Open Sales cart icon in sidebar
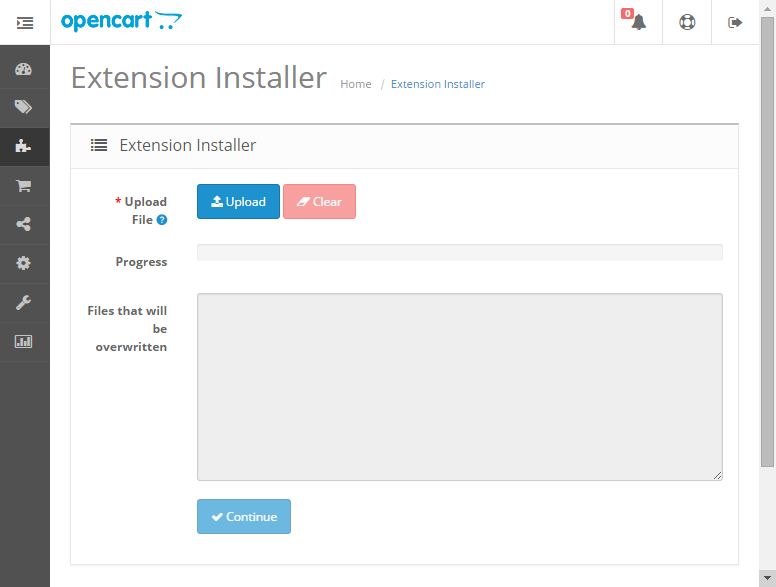The height and width of the screenshot is (587, 776). pyautogui.click(x=23, y=186)
